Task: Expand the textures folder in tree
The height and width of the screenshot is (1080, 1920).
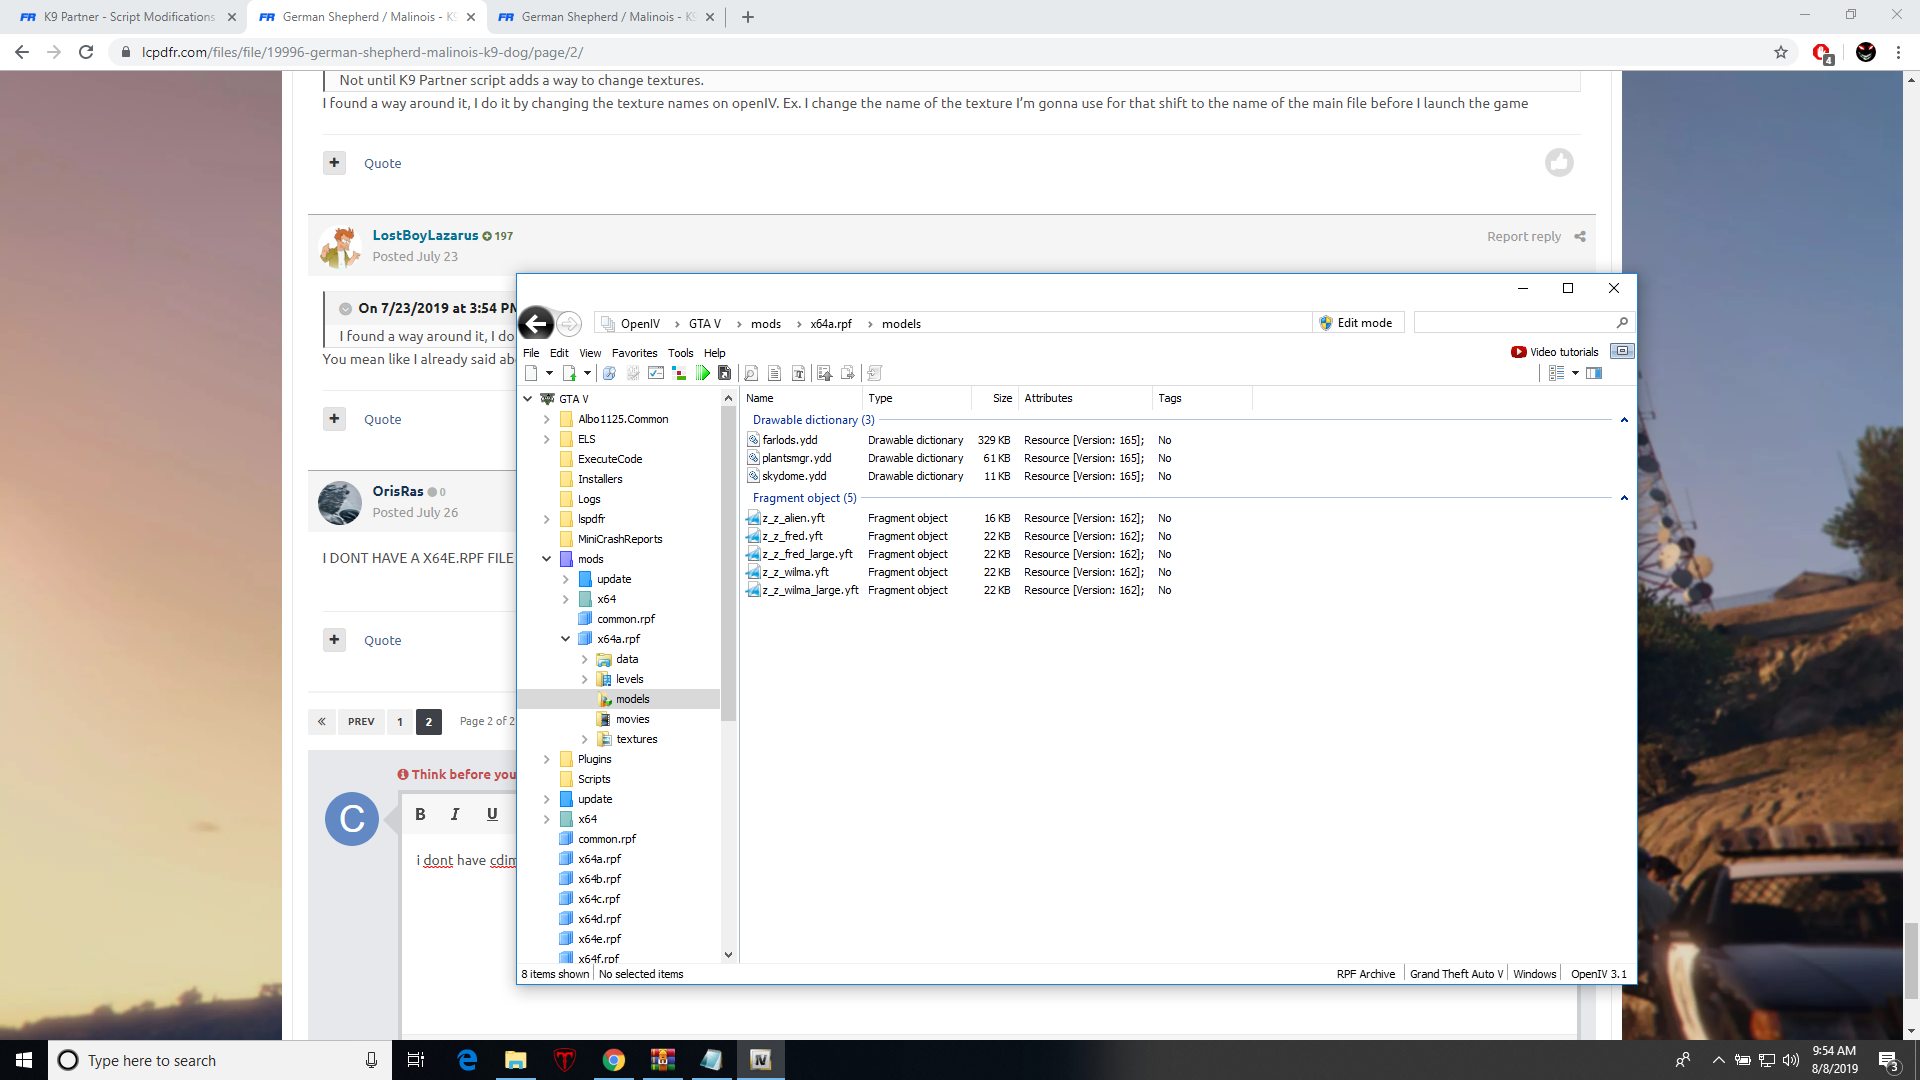Action: [x=585, y=739]
